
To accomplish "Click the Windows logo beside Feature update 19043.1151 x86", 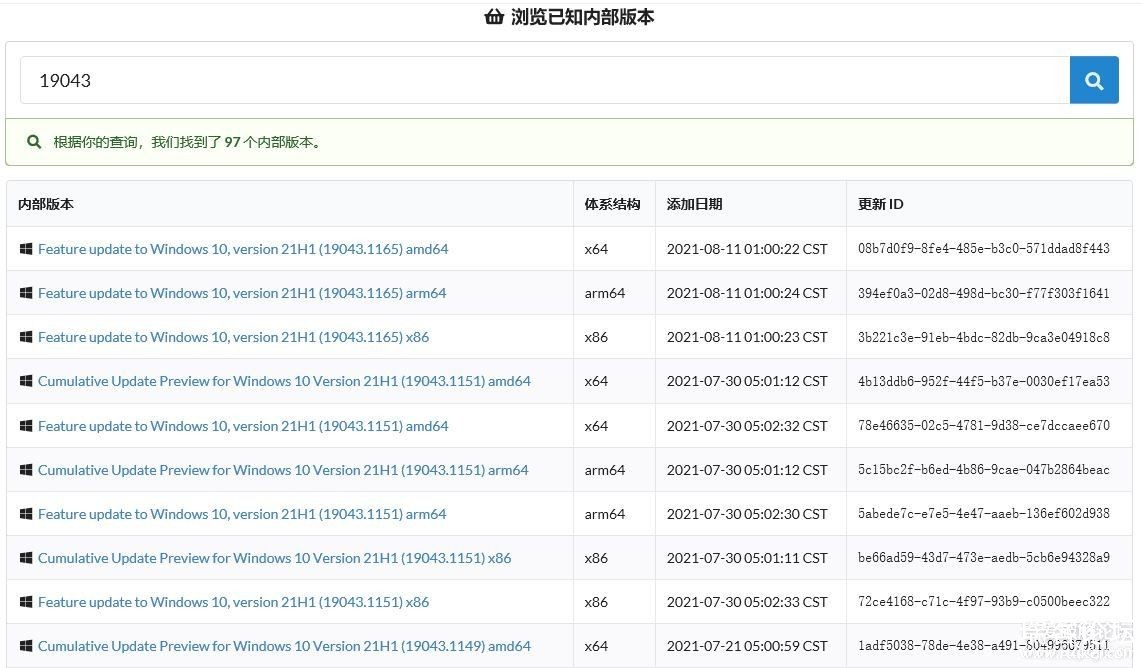I will pyautogui.click(x=25, y=602).
